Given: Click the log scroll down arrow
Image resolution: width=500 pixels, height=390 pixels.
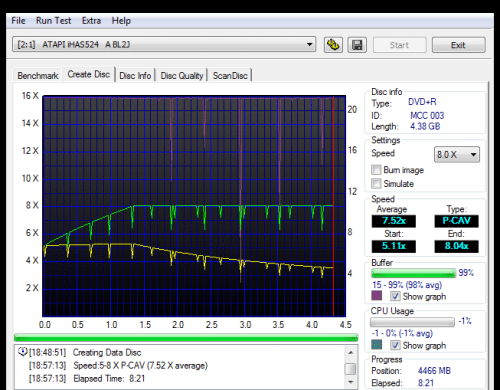Looking at the screenshot, I should (x=351, y=382).
